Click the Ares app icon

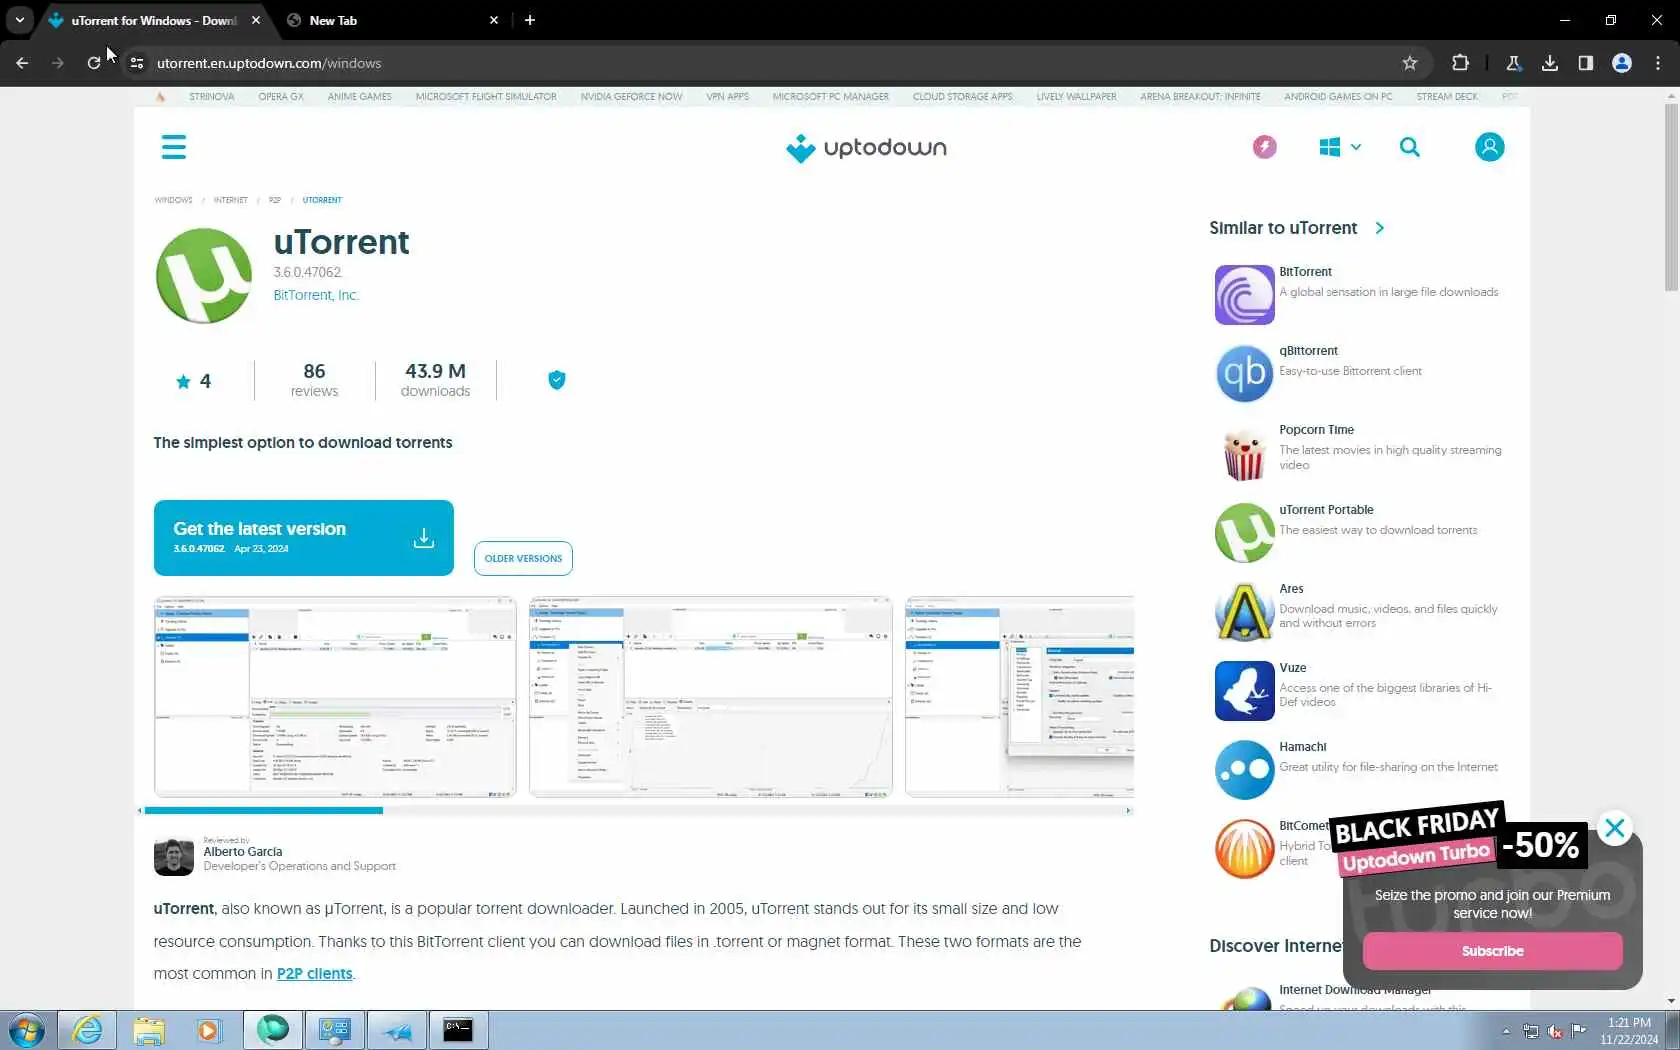[1244, 612]
